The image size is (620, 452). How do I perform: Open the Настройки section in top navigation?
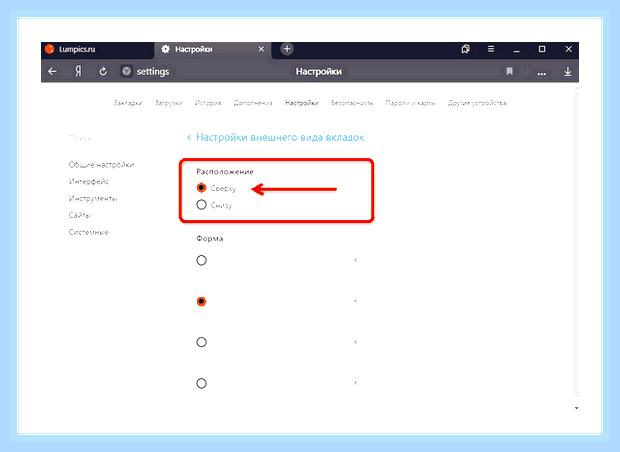point(302,103)
